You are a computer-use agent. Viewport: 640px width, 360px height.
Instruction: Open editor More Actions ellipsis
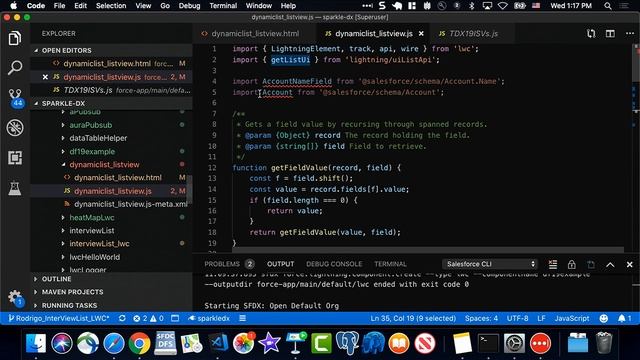click(630, 33)
